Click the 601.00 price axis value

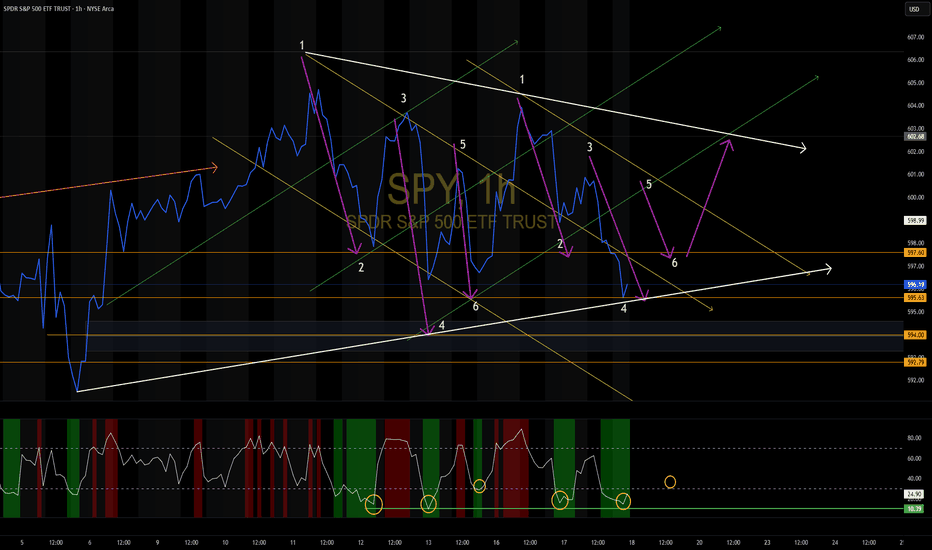(915, 174)
